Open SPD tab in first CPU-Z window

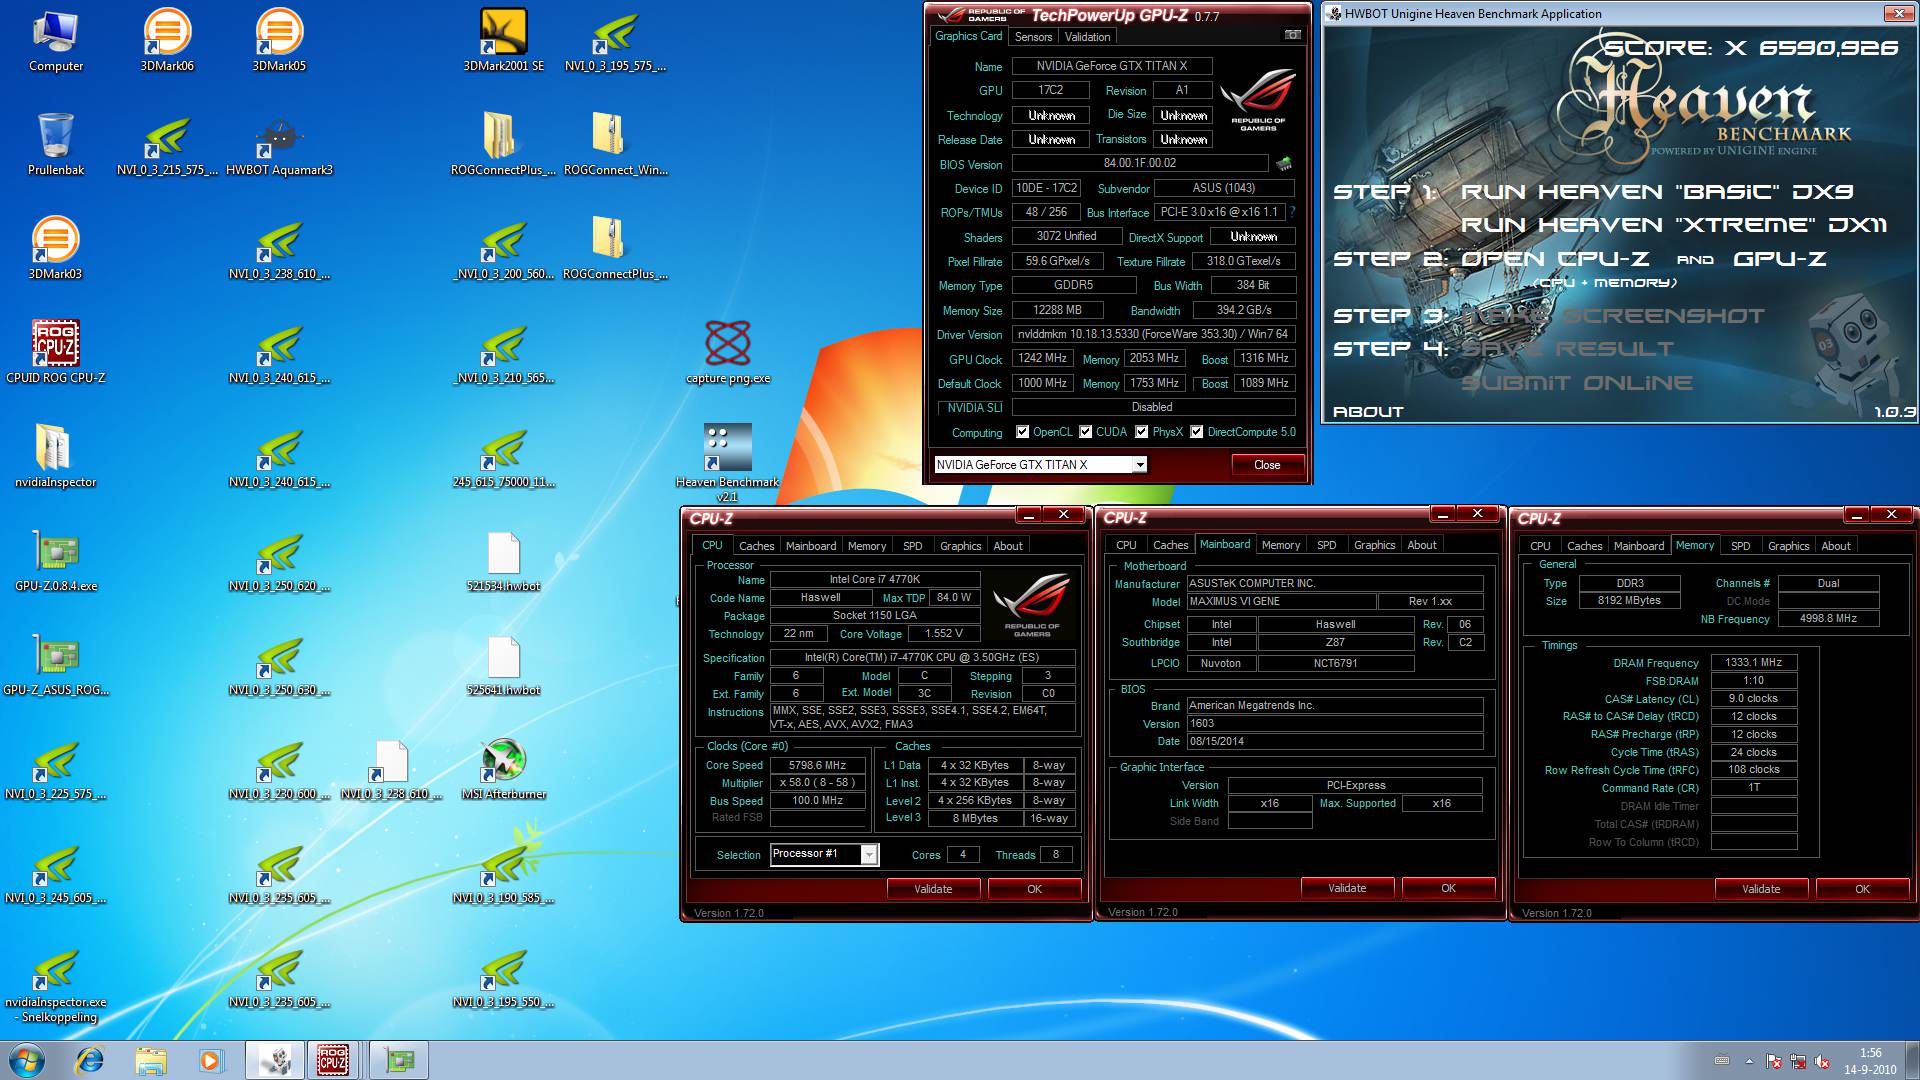click(912, 546)
